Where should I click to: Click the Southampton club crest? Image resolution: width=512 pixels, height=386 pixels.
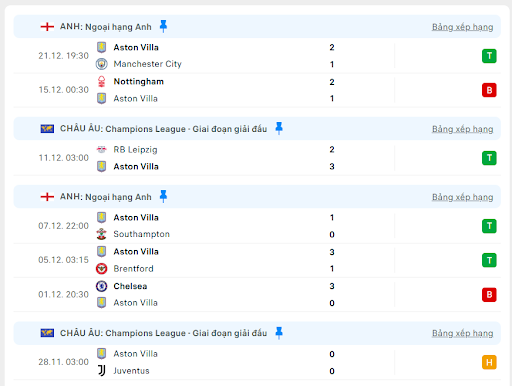(102, 234)
